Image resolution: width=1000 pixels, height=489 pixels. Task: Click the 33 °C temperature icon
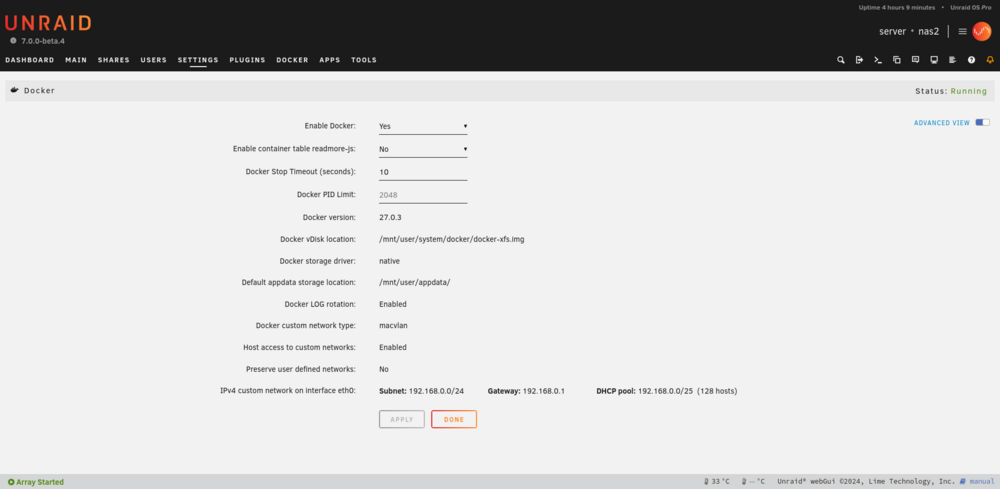point(707,481)
